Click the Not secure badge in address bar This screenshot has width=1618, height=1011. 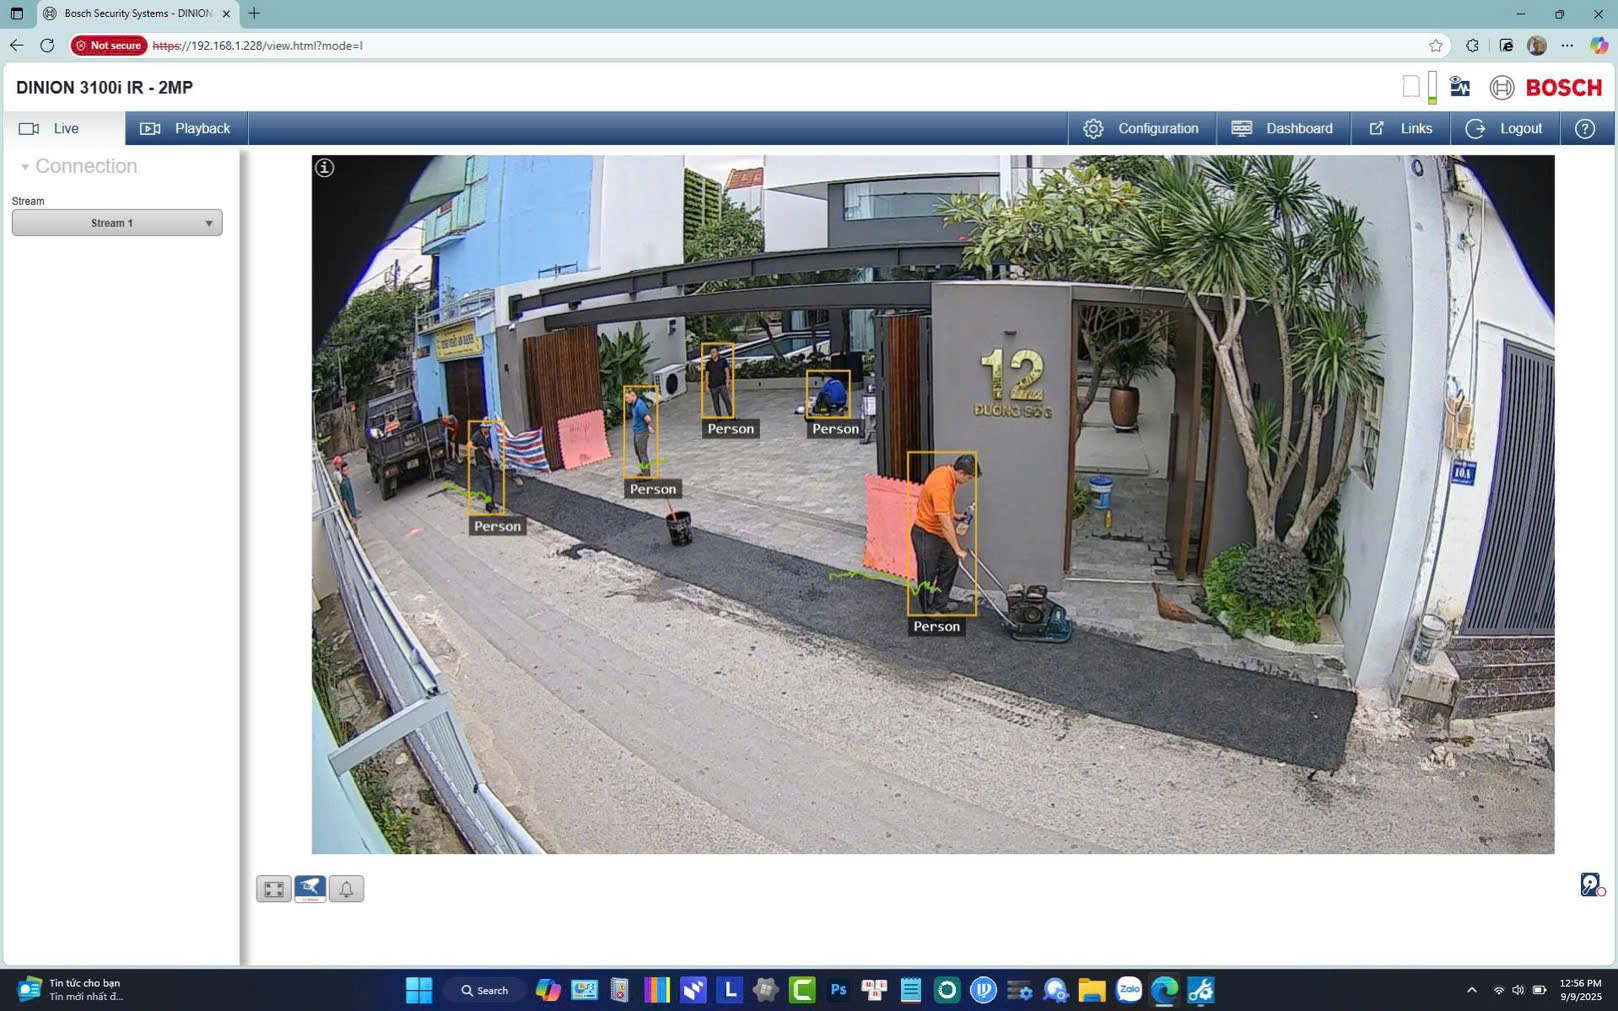click(109, 45)
